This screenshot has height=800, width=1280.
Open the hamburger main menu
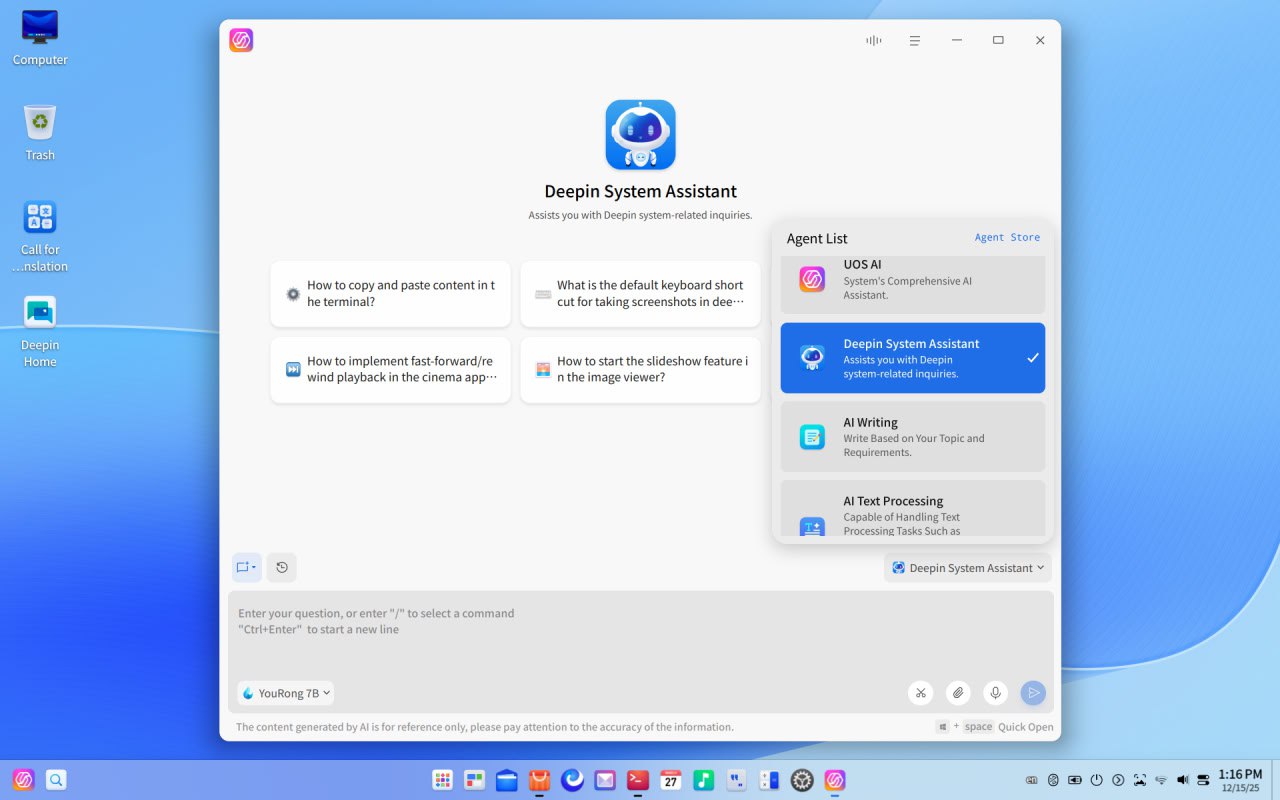pos(914,40)
